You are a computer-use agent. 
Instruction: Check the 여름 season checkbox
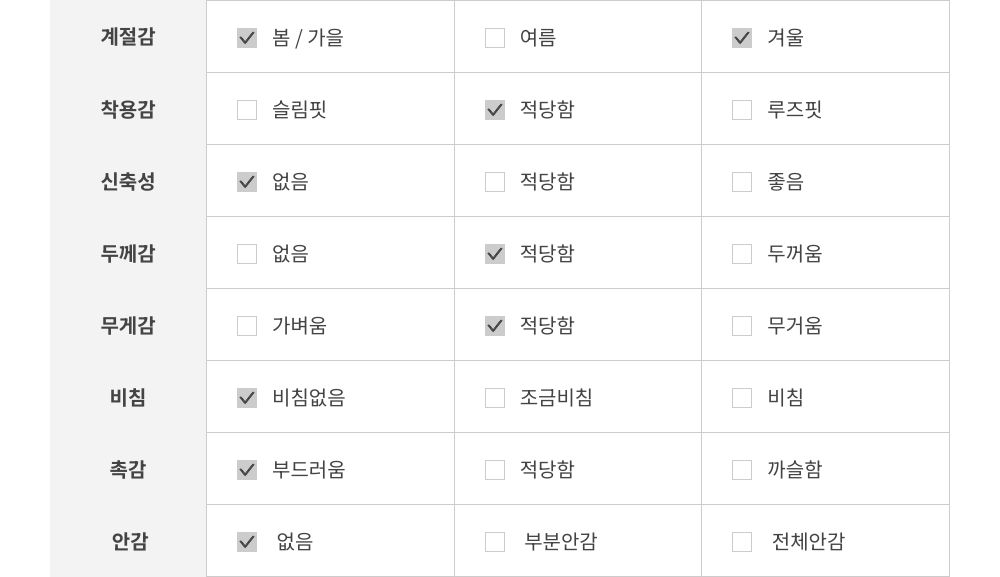[x=495, y=38]
